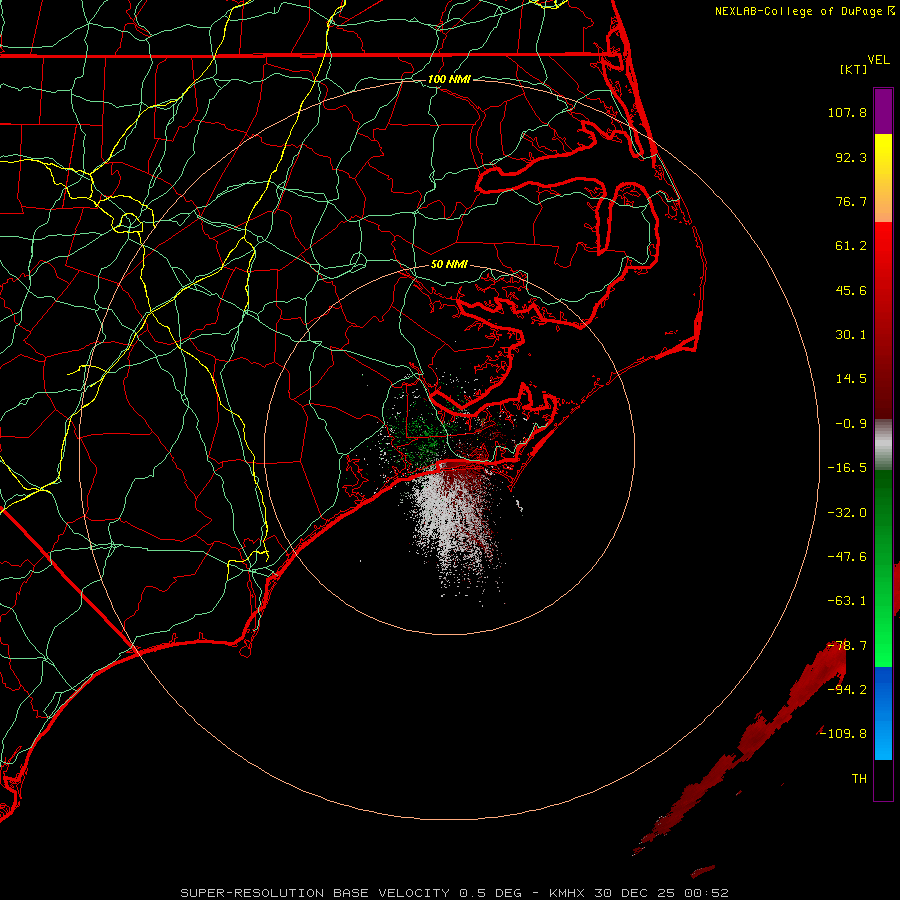
Task: Click the -16.5 velocity scale value
Action: click(x=847, y=468)
